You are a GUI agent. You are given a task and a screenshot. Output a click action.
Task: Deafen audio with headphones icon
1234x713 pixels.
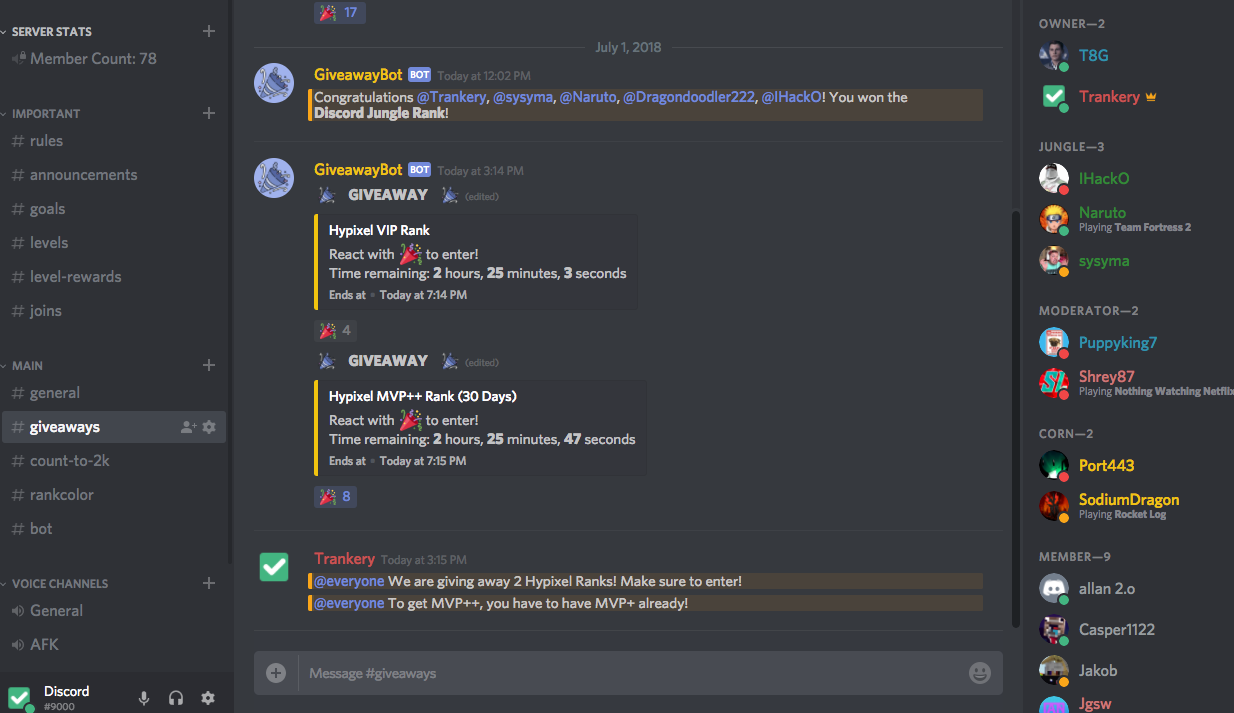click(176, 698)
